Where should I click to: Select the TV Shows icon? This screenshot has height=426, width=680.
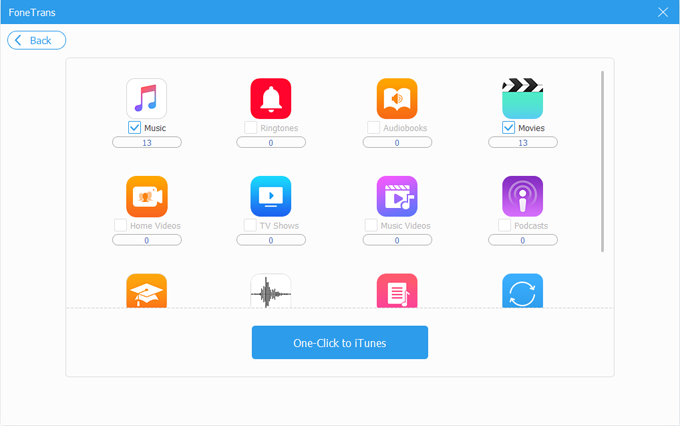click(x=270, y=196)
